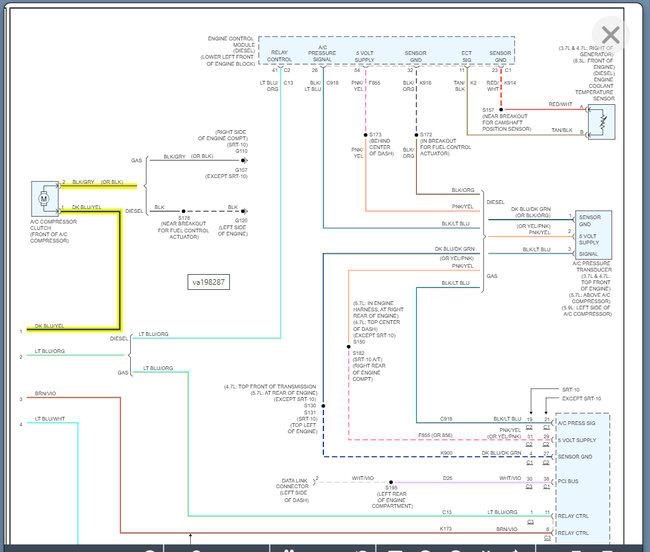Viewport: 650px width, 552px height.
Task: Click the engine coolant temperature sensor symbol
Action: [601, 121]
